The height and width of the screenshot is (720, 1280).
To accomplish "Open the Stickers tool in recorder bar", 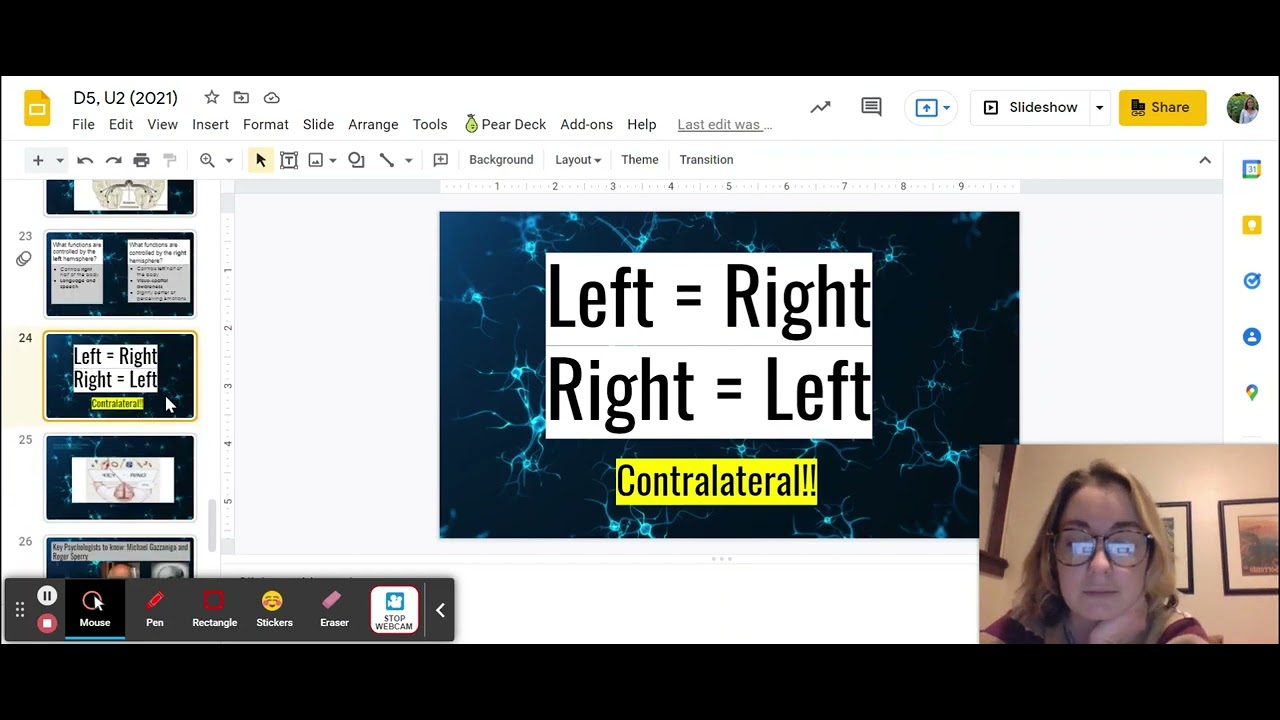I will coord(274,609).
